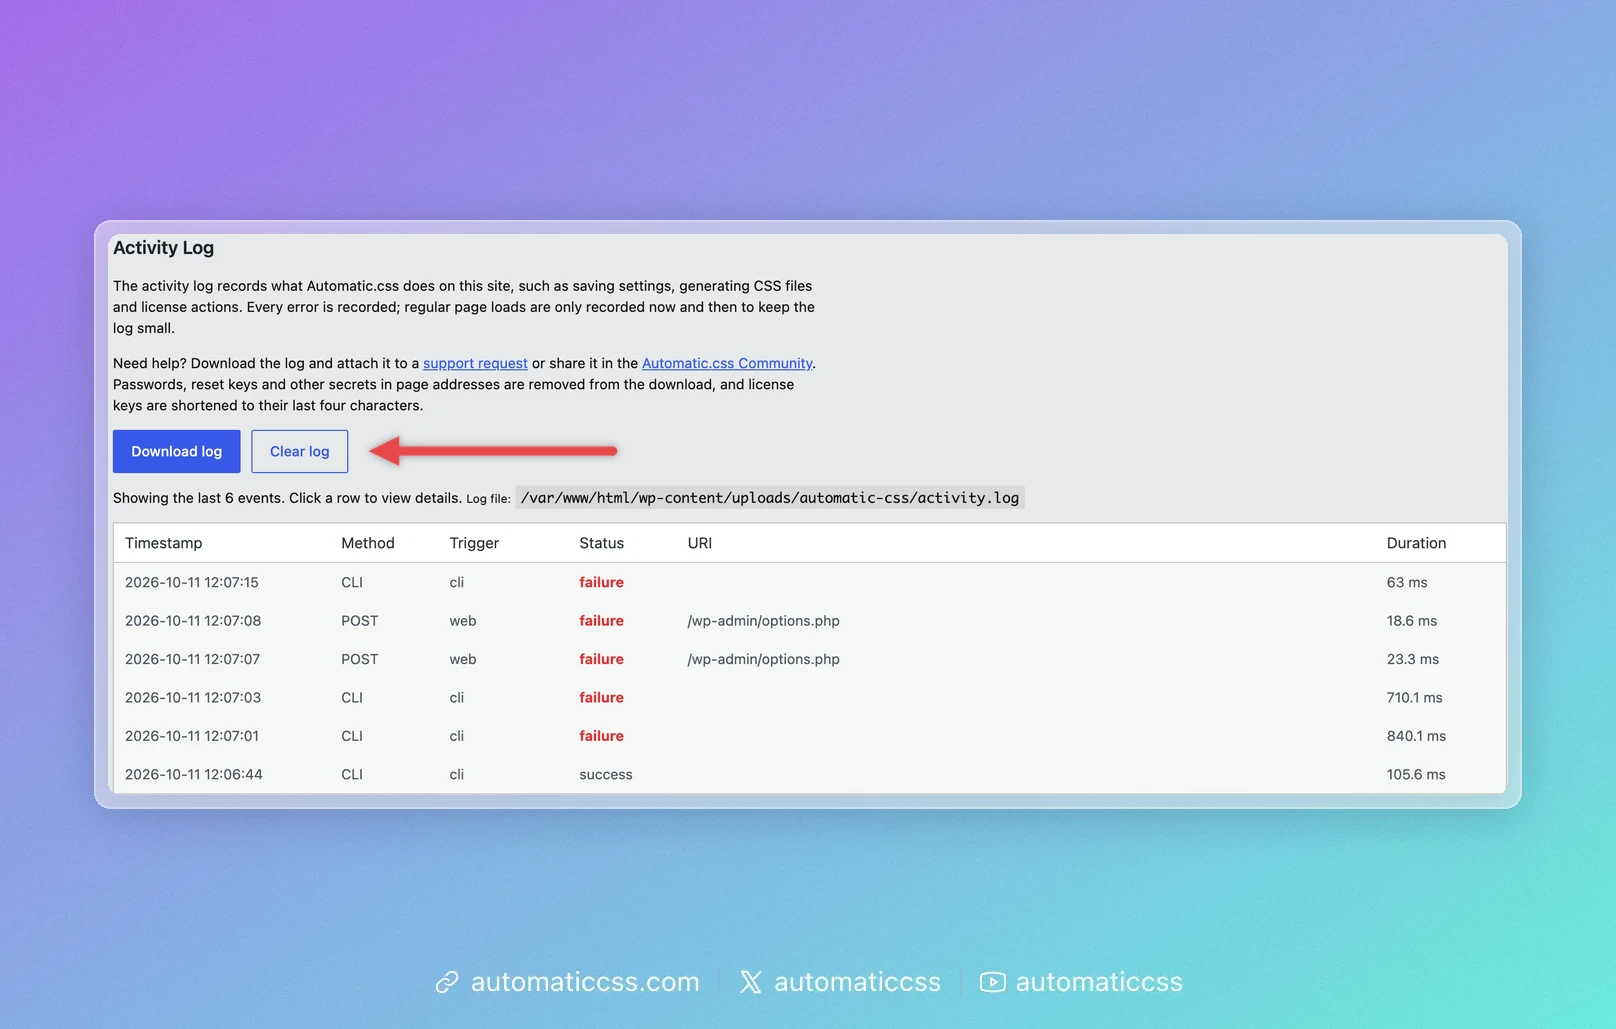
Task: Click the Duration column header
Action: pyautogui.click(x=1416, y=543)
